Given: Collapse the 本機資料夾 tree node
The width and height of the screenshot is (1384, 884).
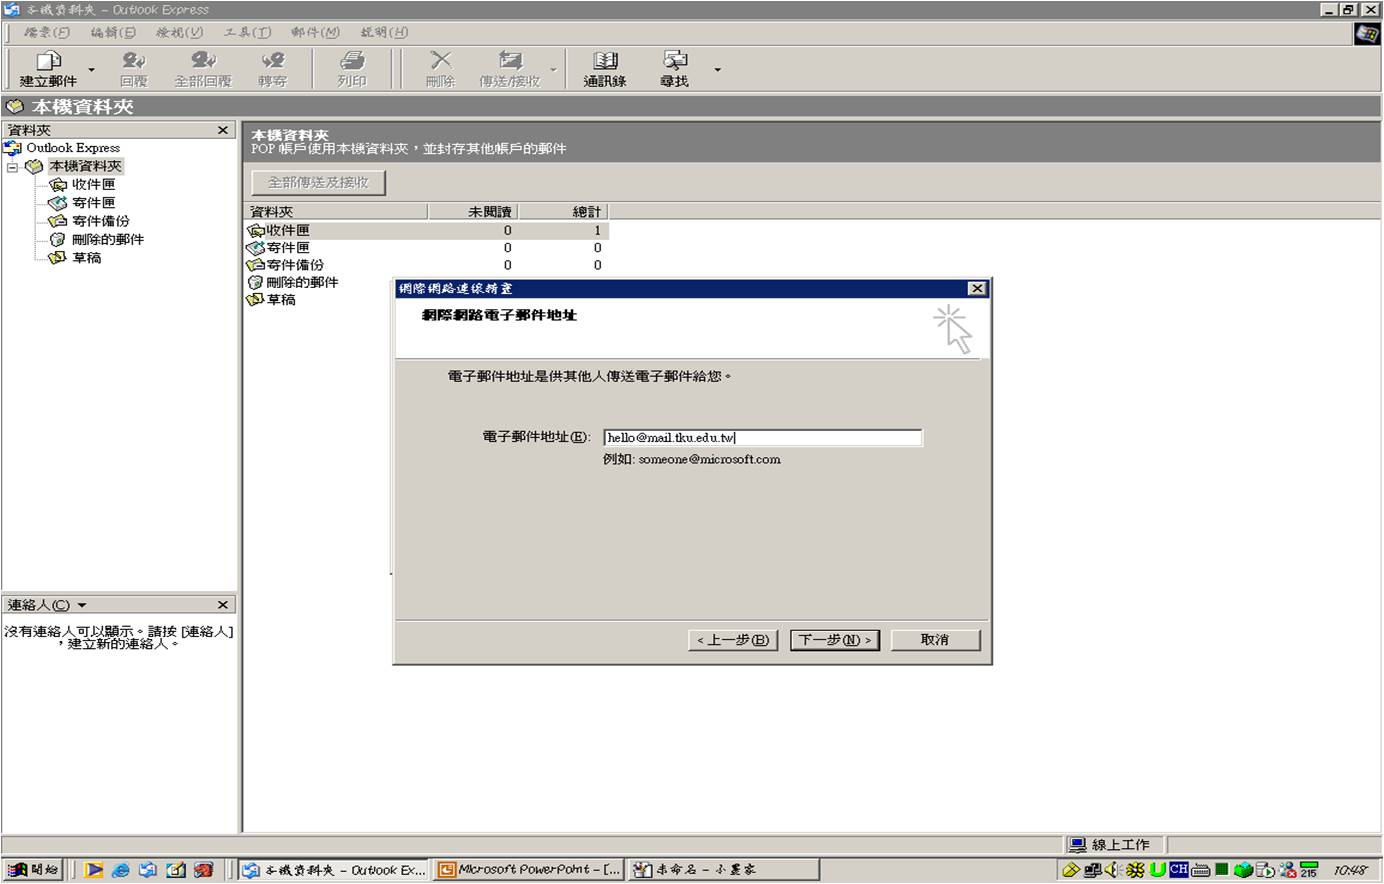Looking at the screenshot, I should [13, 167].
